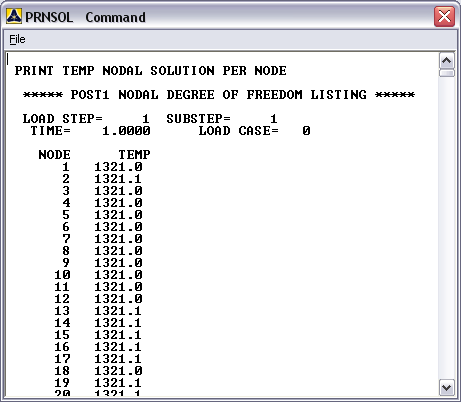Click the row for node 10

click(98, 275)
